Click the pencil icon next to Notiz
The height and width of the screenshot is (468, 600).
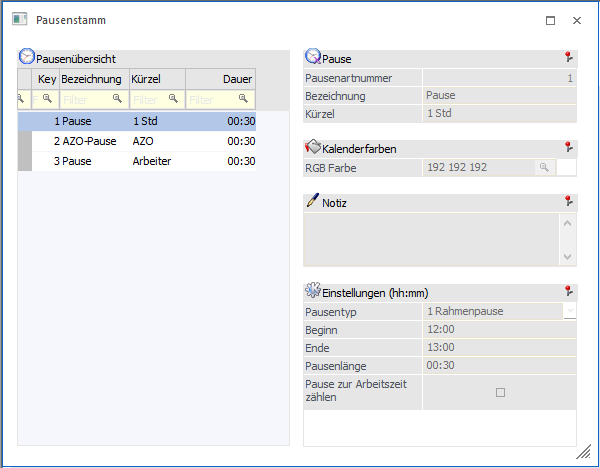tap(312, 202)
